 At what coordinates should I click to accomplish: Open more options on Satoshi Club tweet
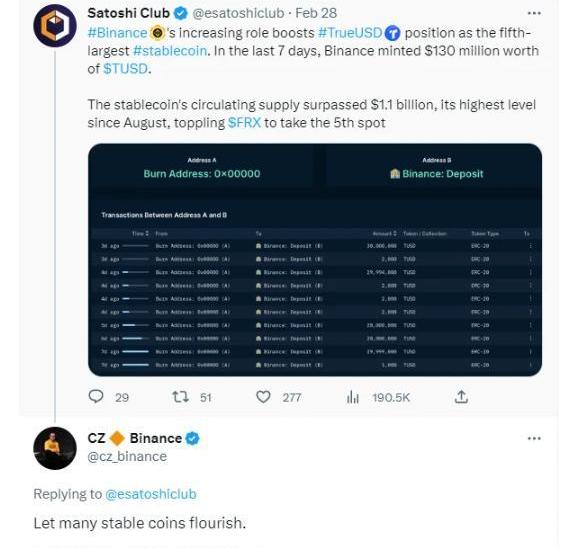click(534, 13)
